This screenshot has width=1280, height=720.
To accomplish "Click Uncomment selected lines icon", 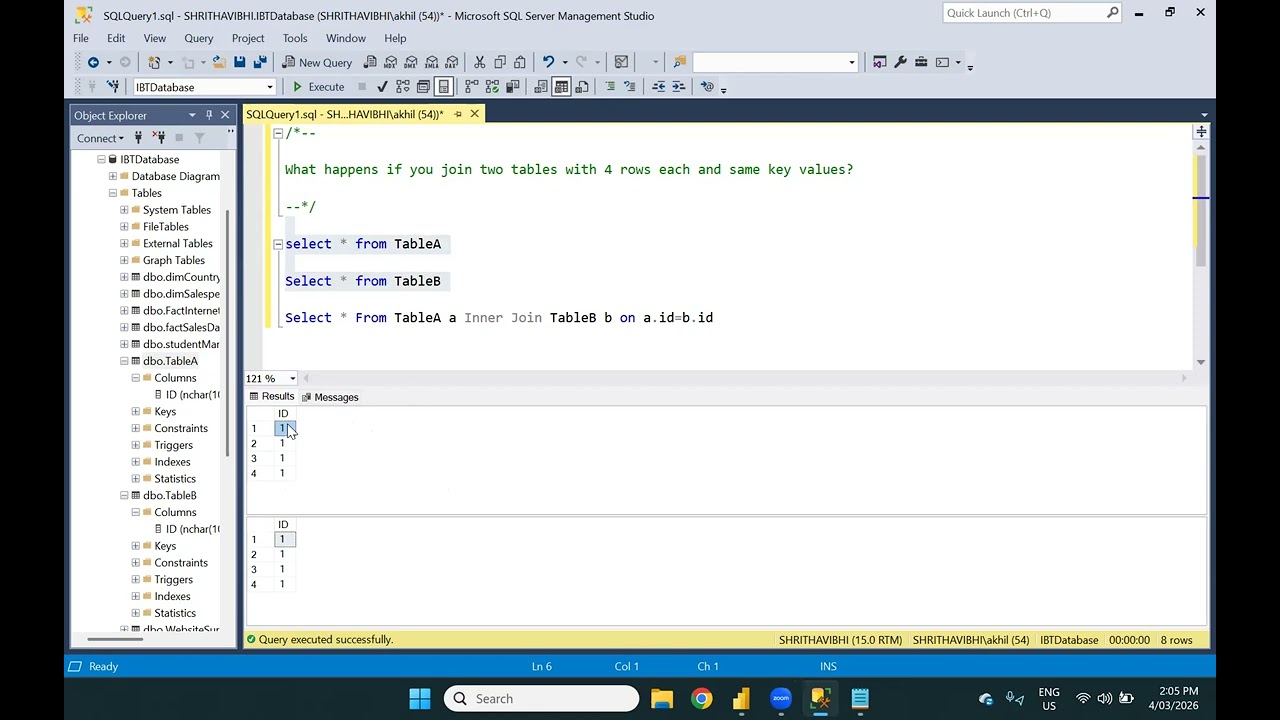I will (630, 87).
